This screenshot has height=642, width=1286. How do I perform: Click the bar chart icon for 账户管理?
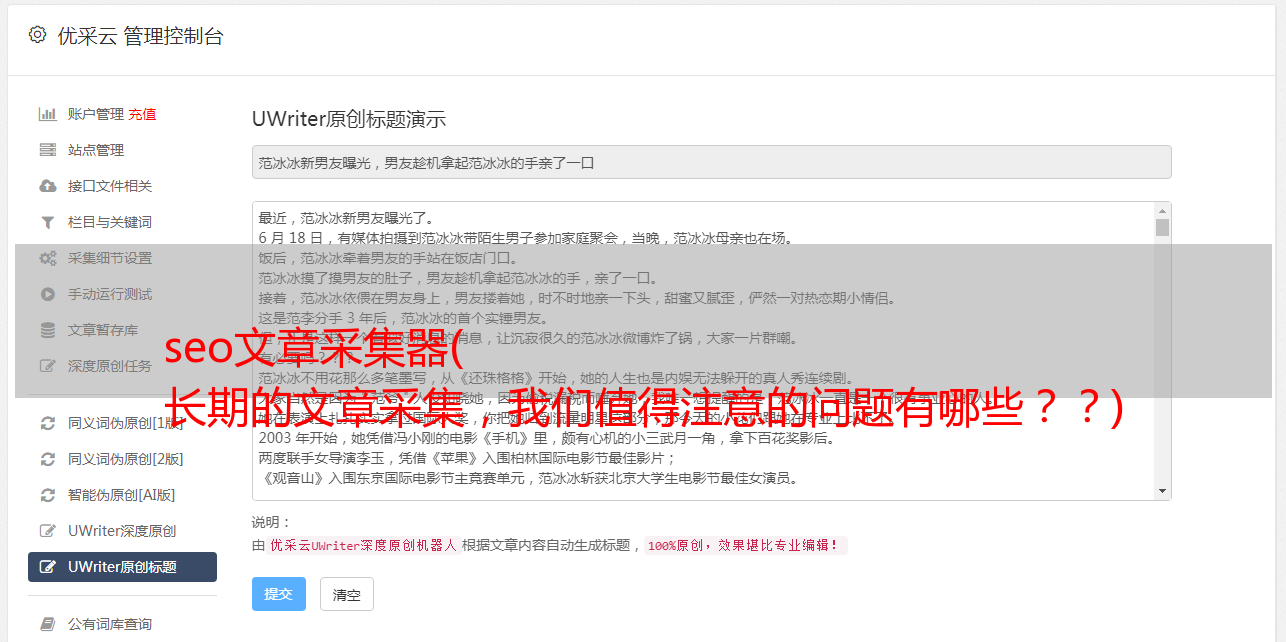47,114
